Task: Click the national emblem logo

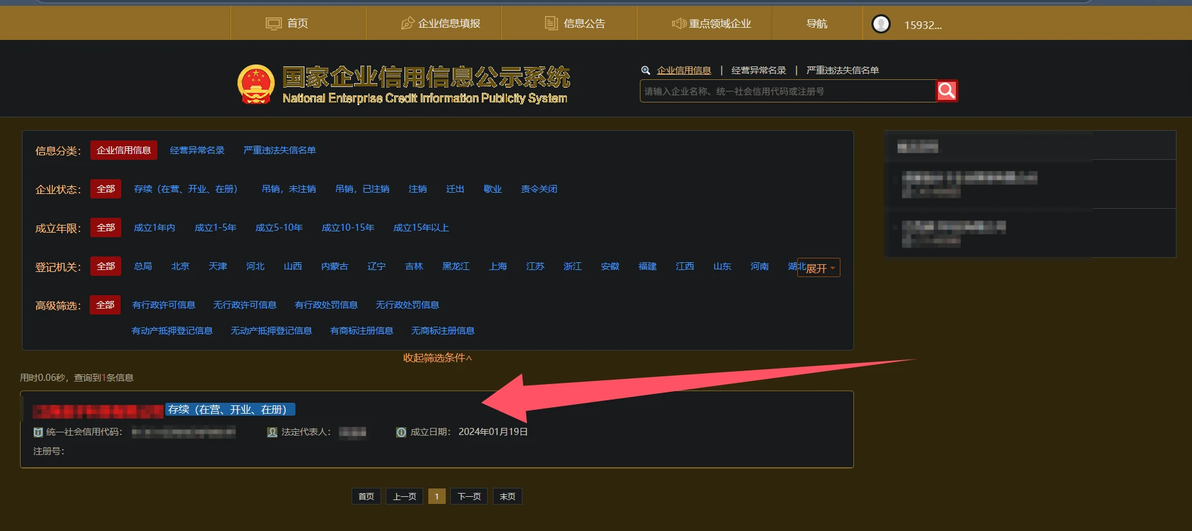Action: (x=256, y=84)
